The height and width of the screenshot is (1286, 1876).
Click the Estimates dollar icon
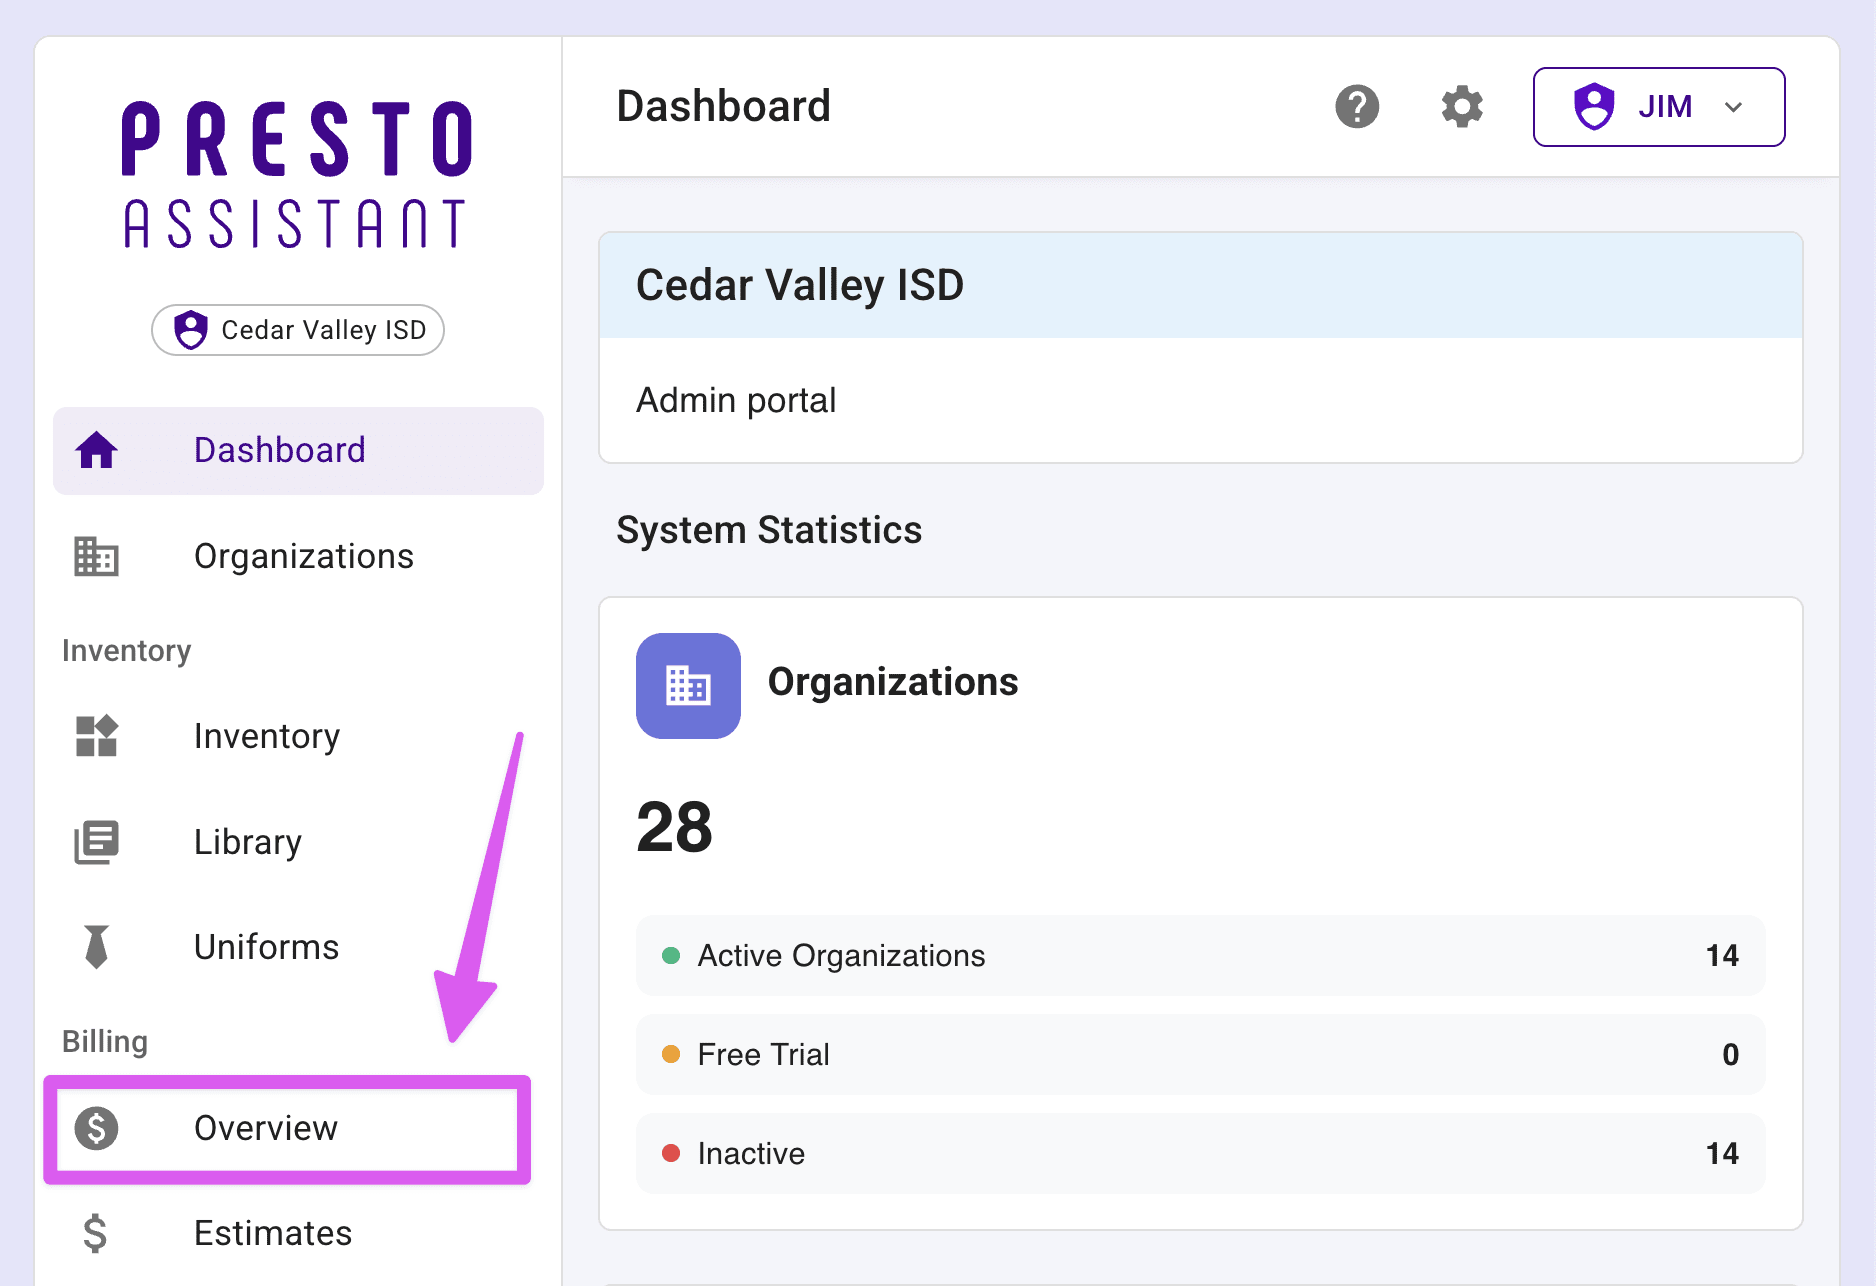click(x=95, y=1233)
